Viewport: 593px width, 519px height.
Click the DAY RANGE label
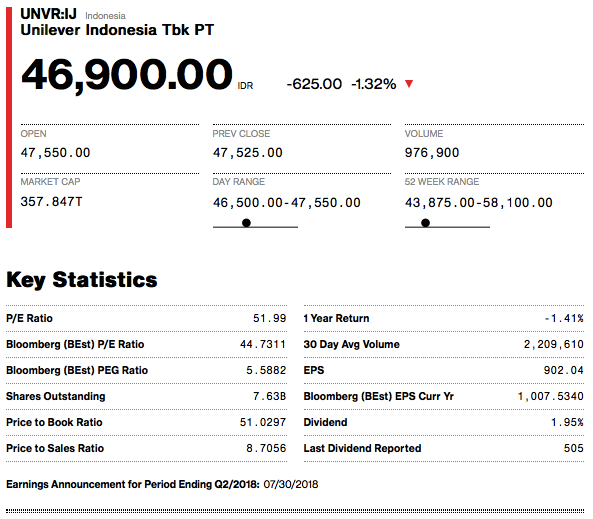click(239, 182)
